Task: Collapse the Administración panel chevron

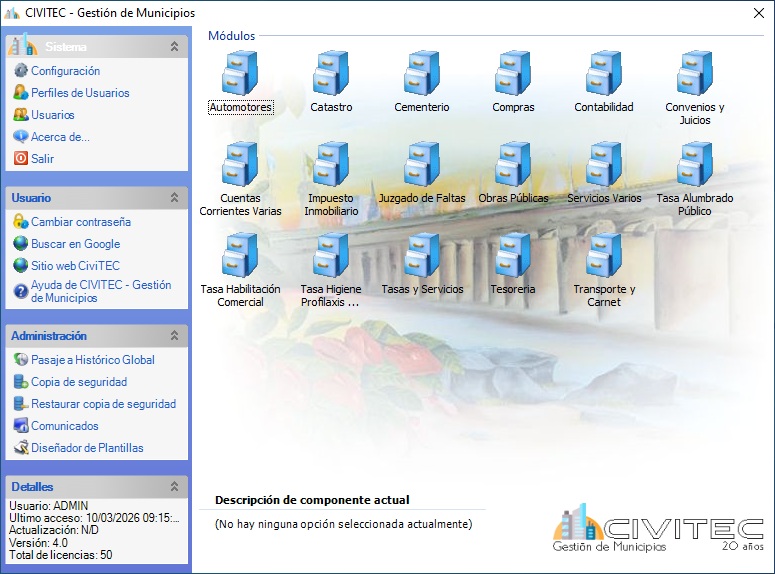Action: 174,335
